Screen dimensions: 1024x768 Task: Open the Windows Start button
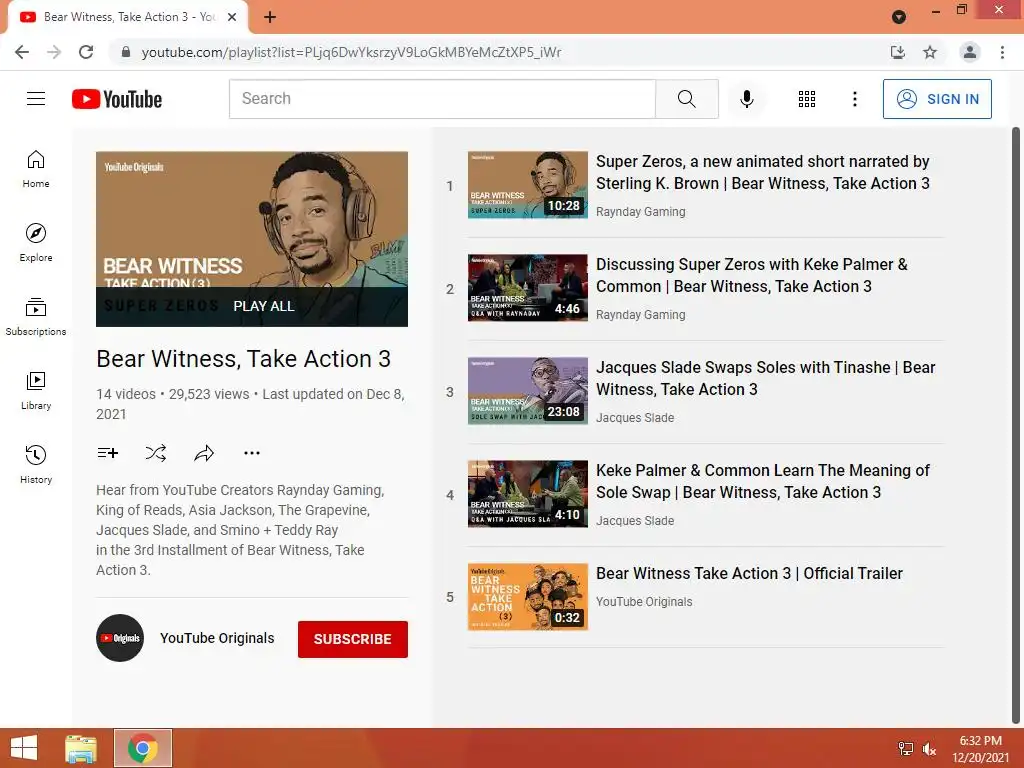tap(24, 748)
